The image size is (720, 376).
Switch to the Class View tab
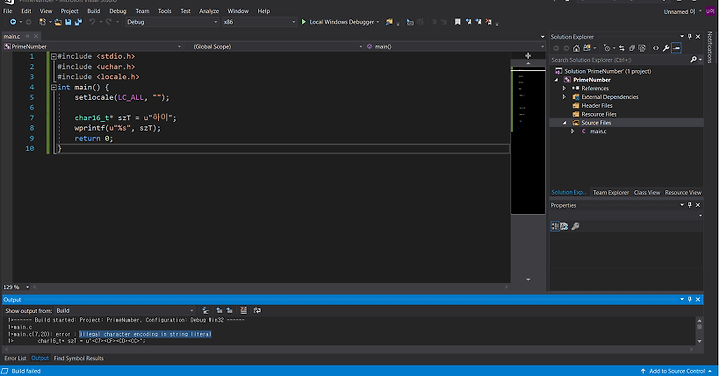(x=647, y=192)
